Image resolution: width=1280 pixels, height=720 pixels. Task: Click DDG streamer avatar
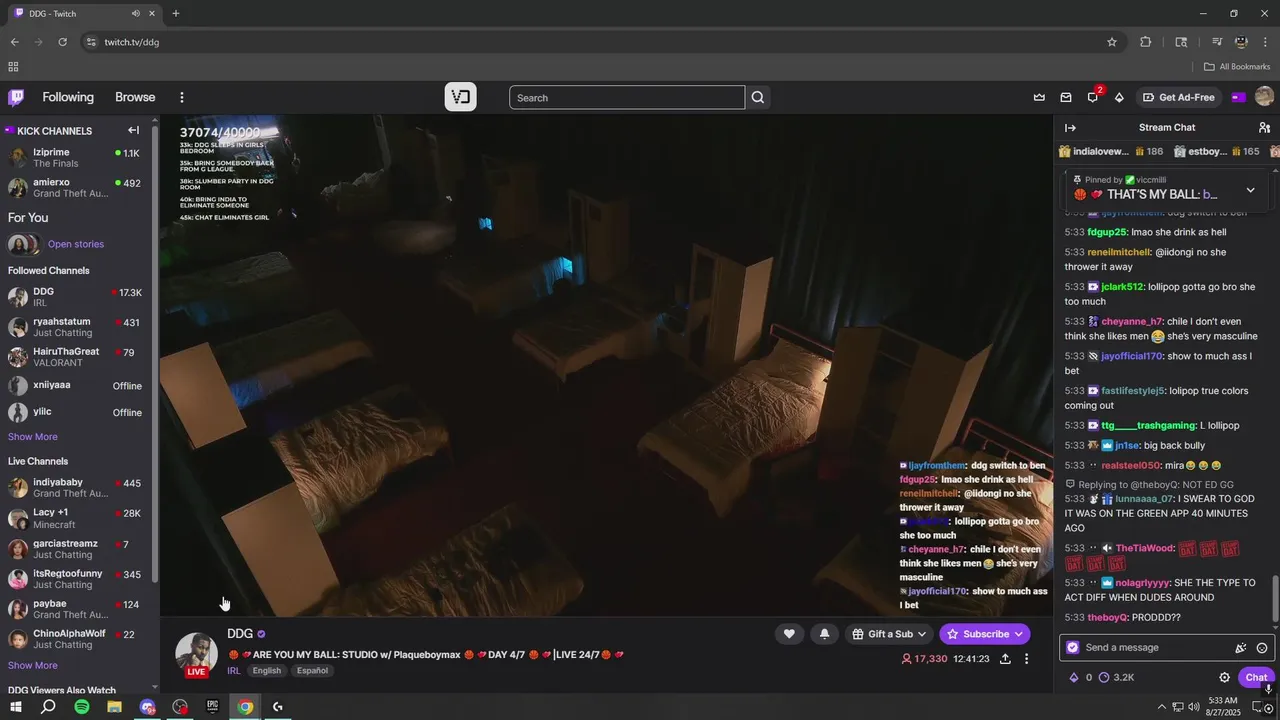(x=196, y=653)
